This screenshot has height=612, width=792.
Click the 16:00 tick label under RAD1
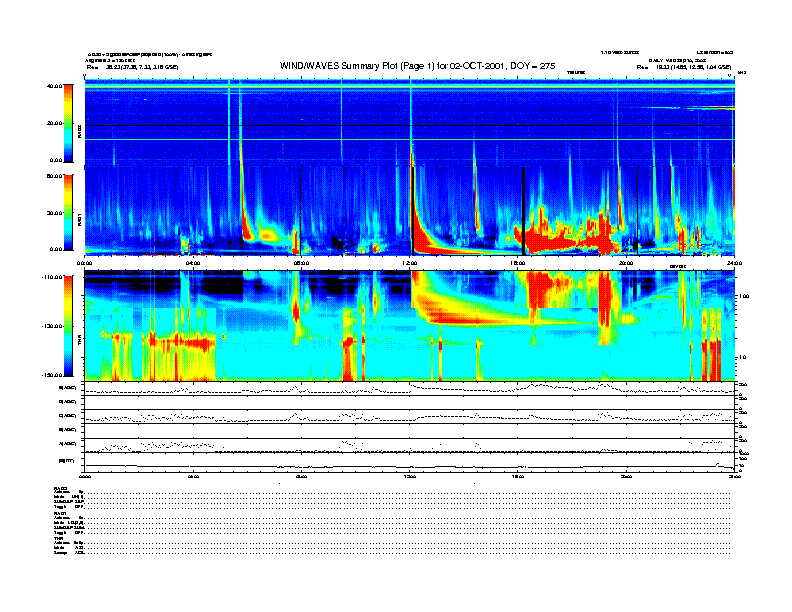(x=518, y=263)
